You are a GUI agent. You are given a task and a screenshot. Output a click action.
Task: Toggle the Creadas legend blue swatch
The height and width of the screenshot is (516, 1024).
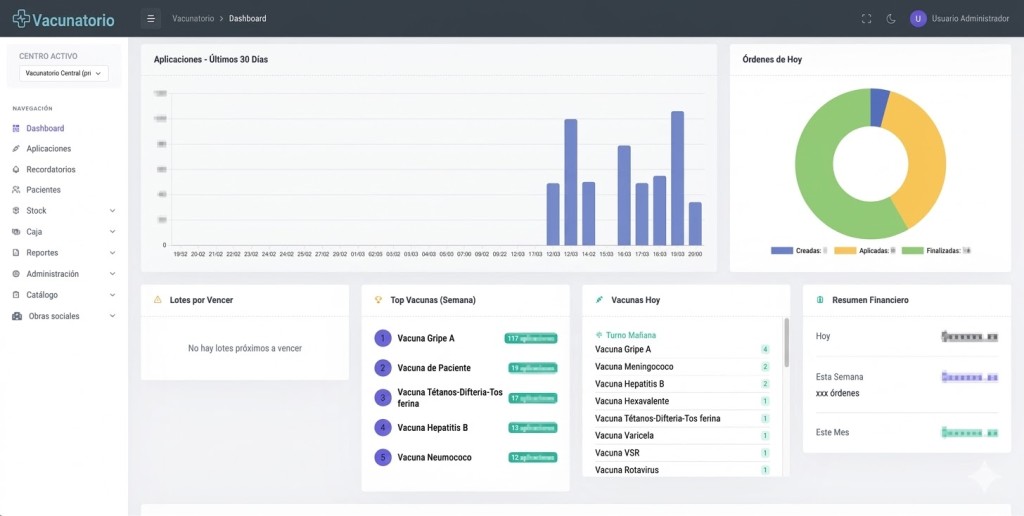click(781, 251)
